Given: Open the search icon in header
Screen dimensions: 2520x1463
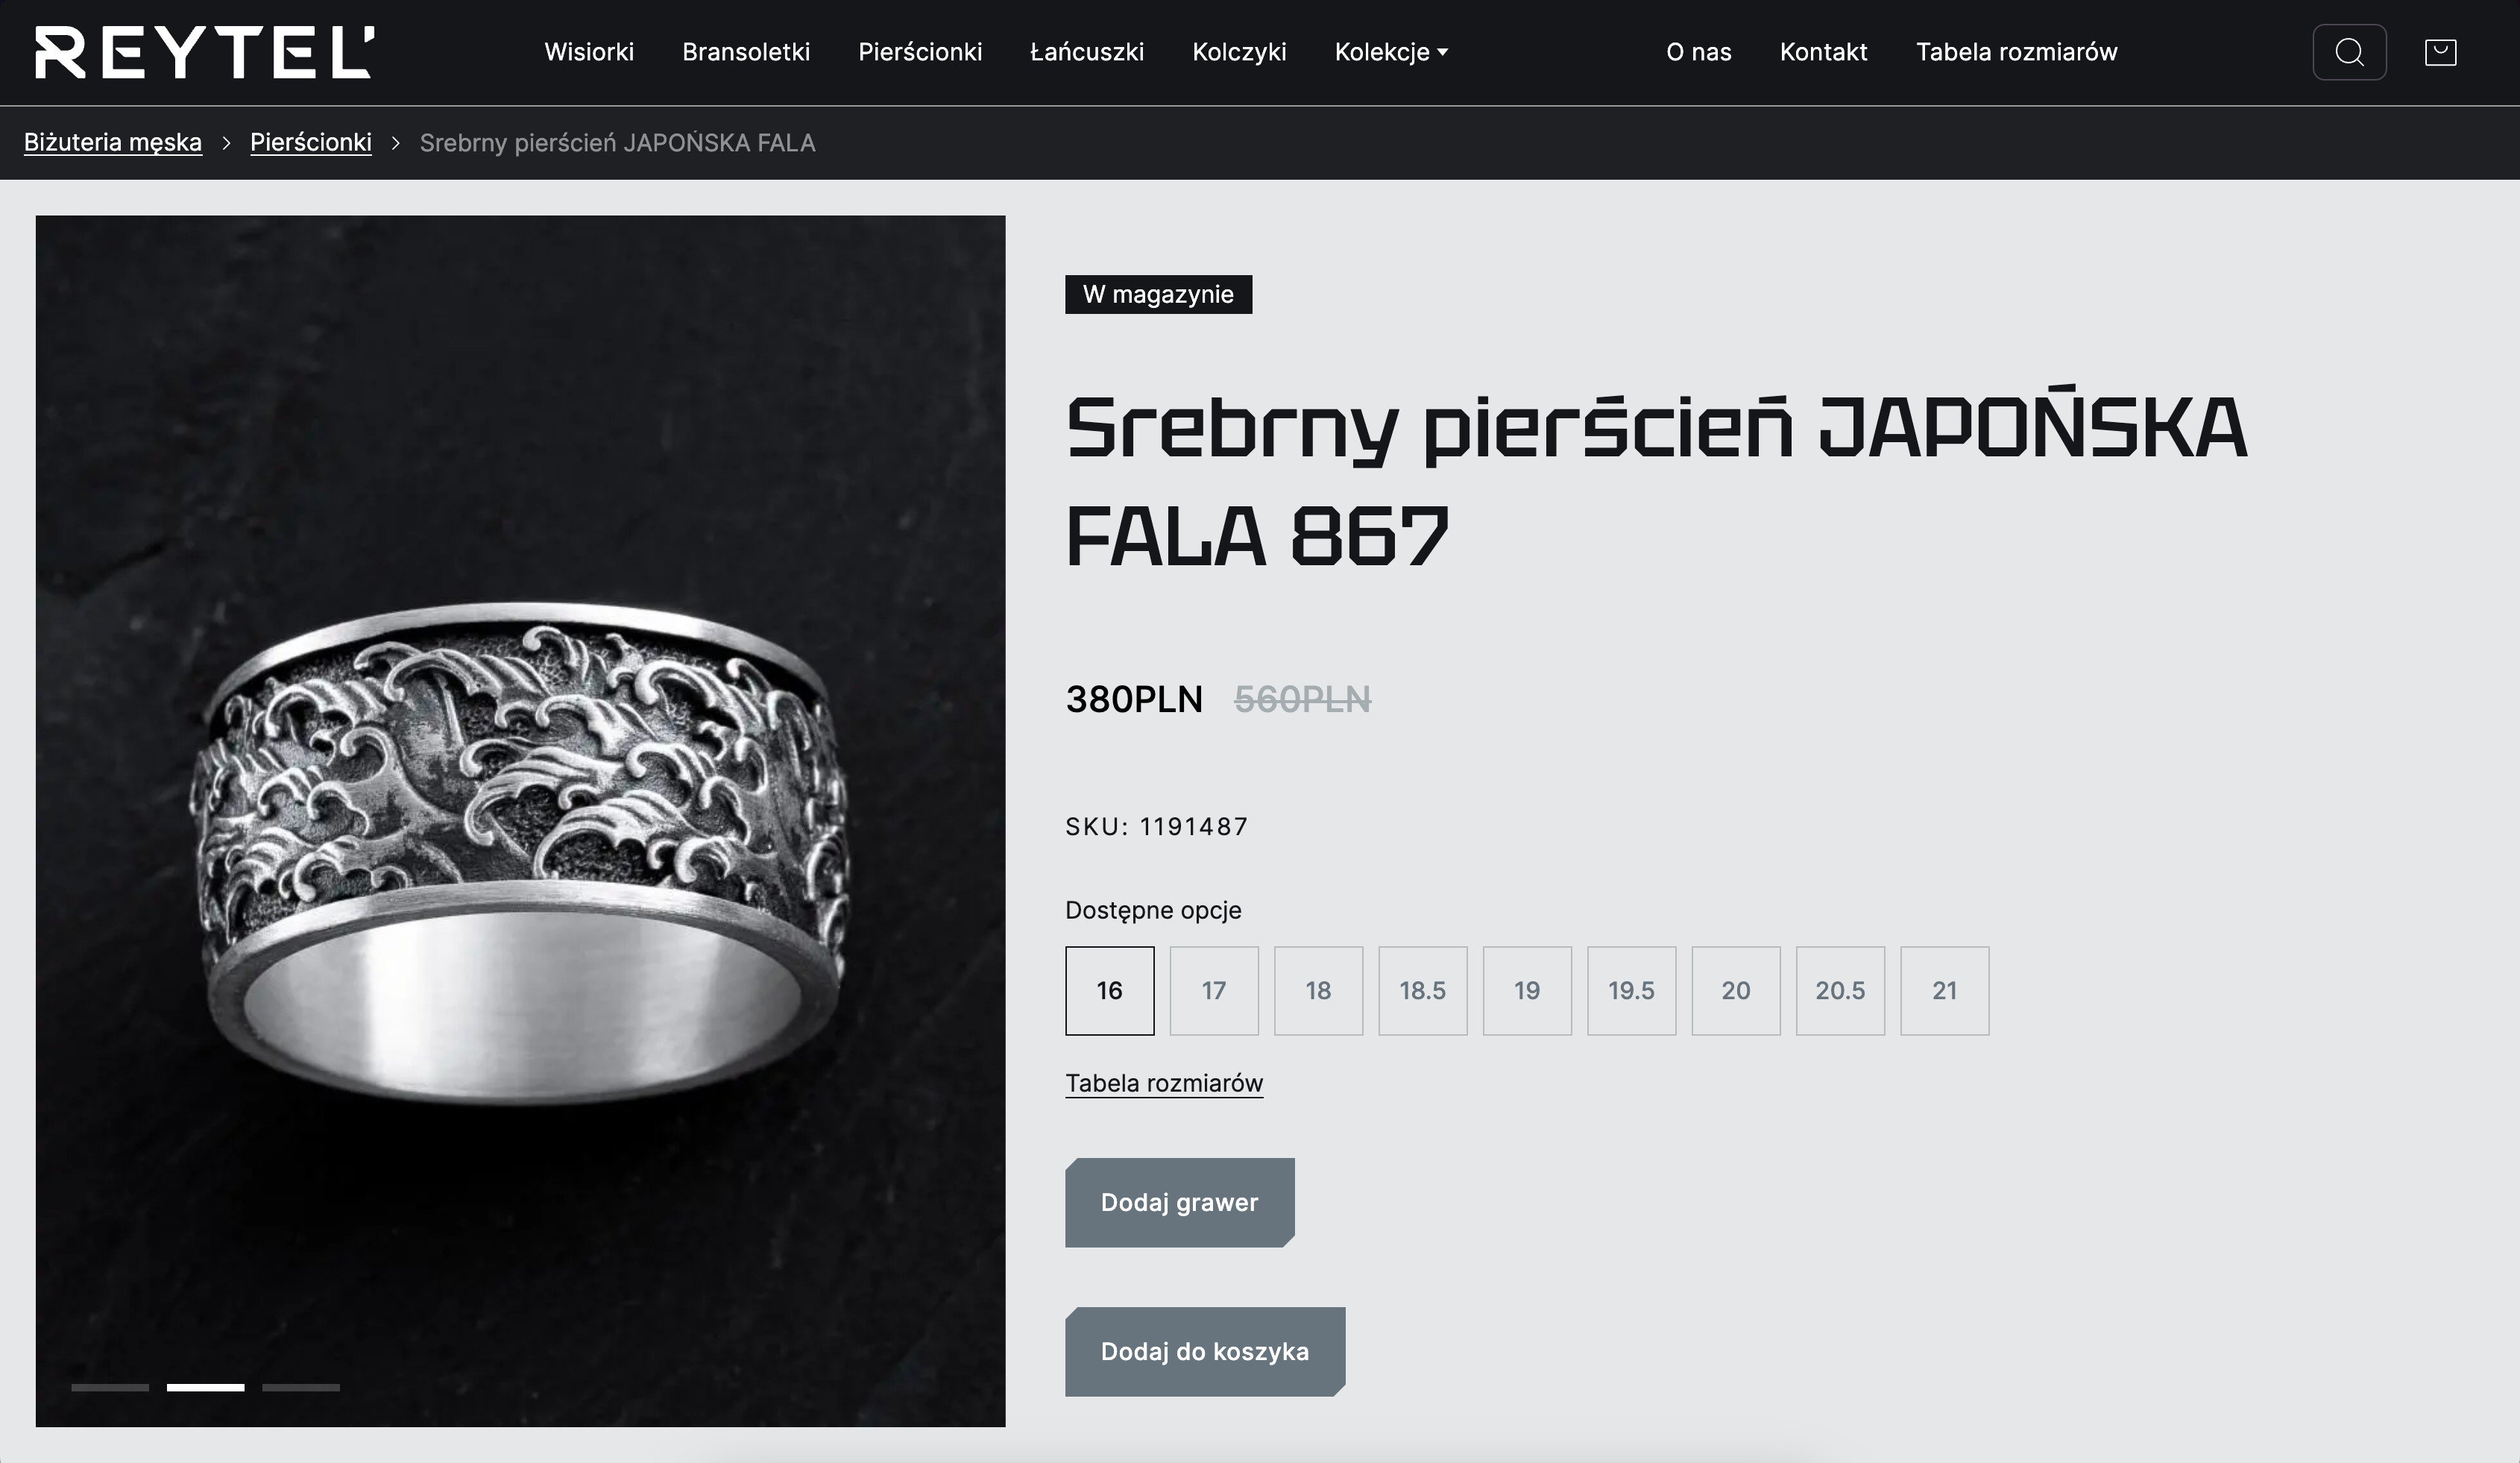Looking at the screenshot, I should [x=2349, y=52].
